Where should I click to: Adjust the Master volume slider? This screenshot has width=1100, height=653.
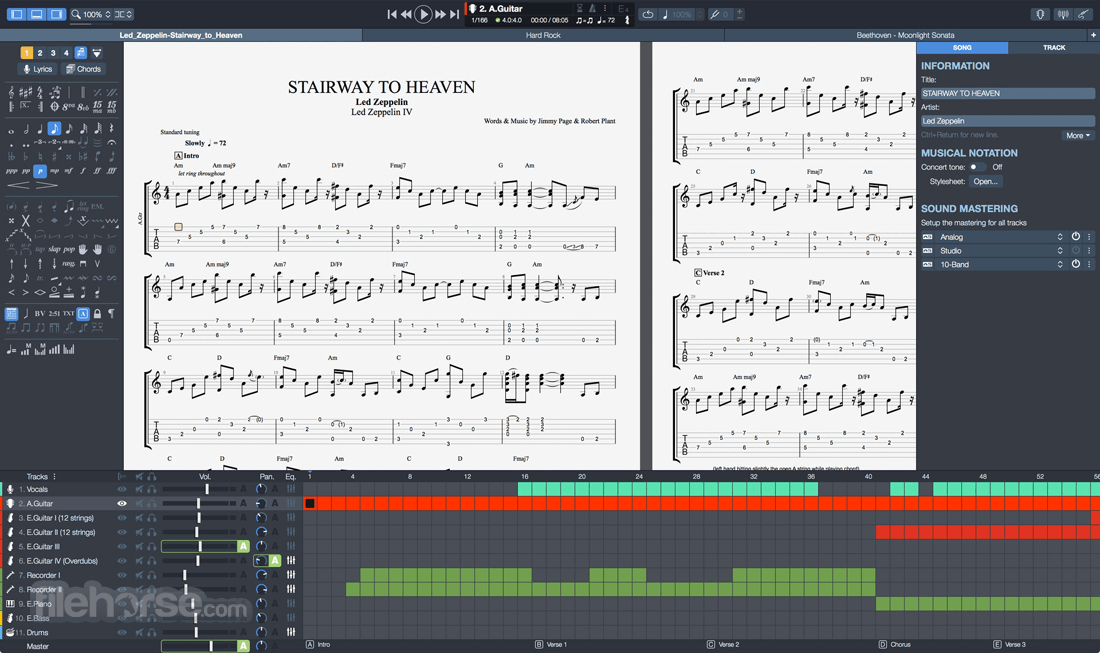click(x=199, y=646)
